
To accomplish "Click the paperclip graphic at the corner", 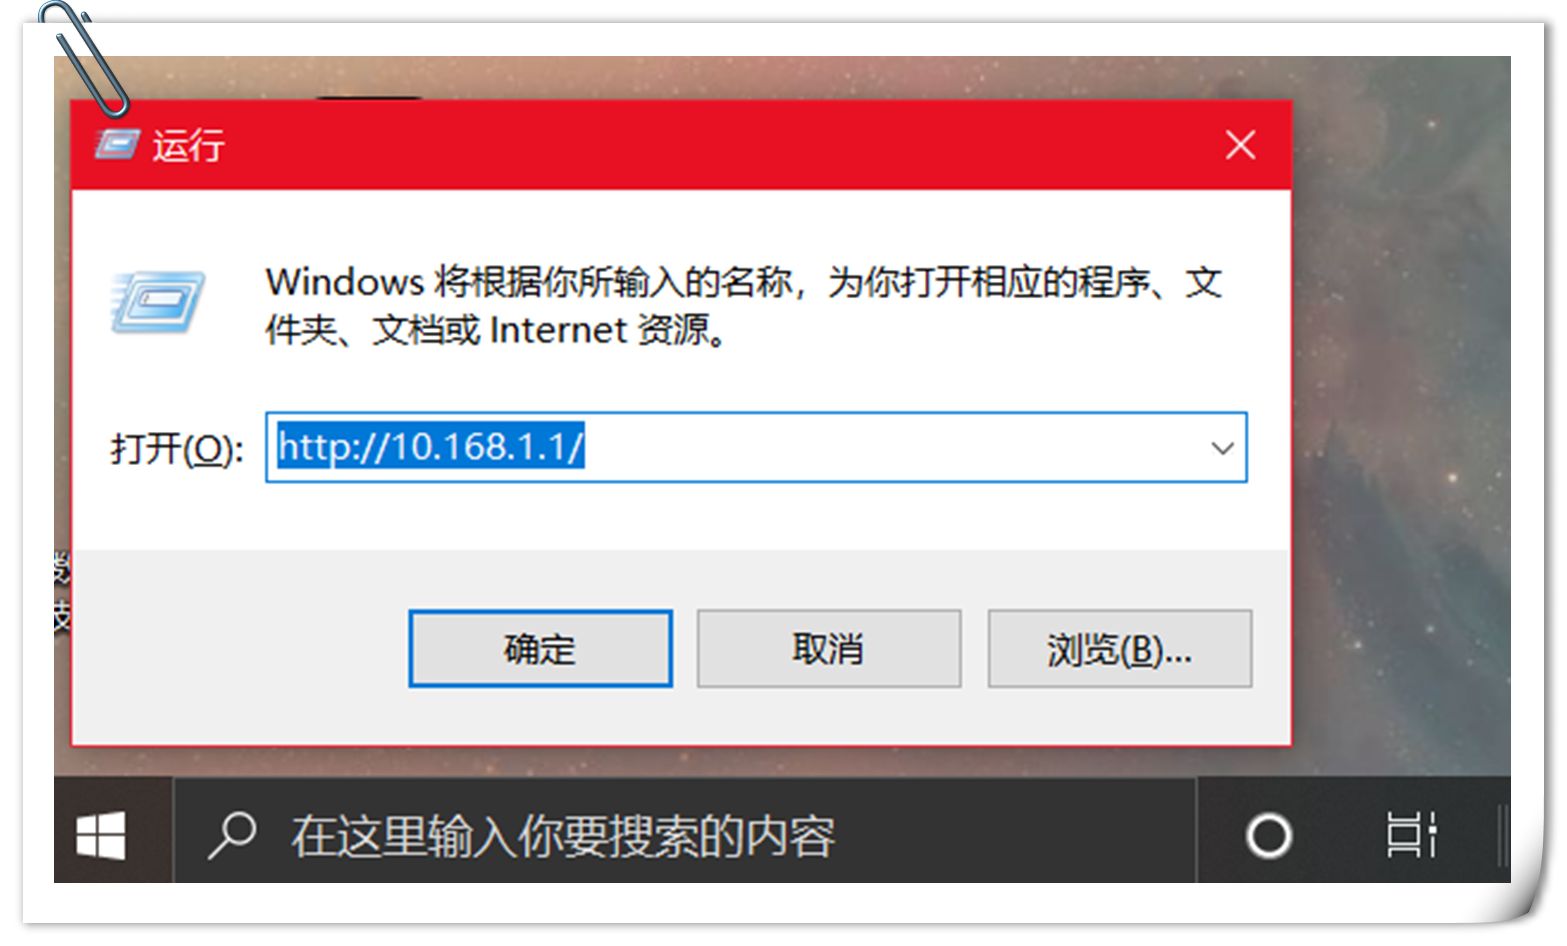I will coord(84,58).
